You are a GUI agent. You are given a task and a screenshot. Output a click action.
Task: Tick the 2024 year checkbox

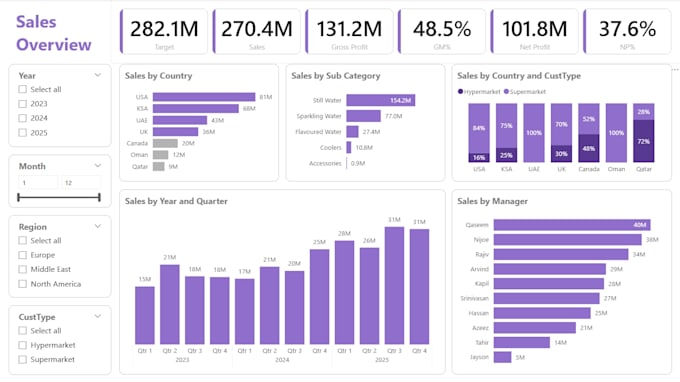pyautogui.click(x=23, y=118)
